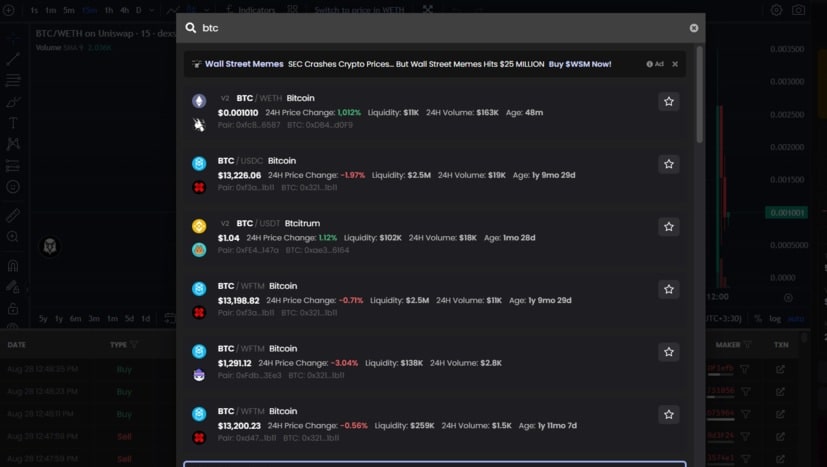This screenshot has height=467, width=827.
Task: Click the Buy $WSM Now! link
Action: click(x=580, y=64)
